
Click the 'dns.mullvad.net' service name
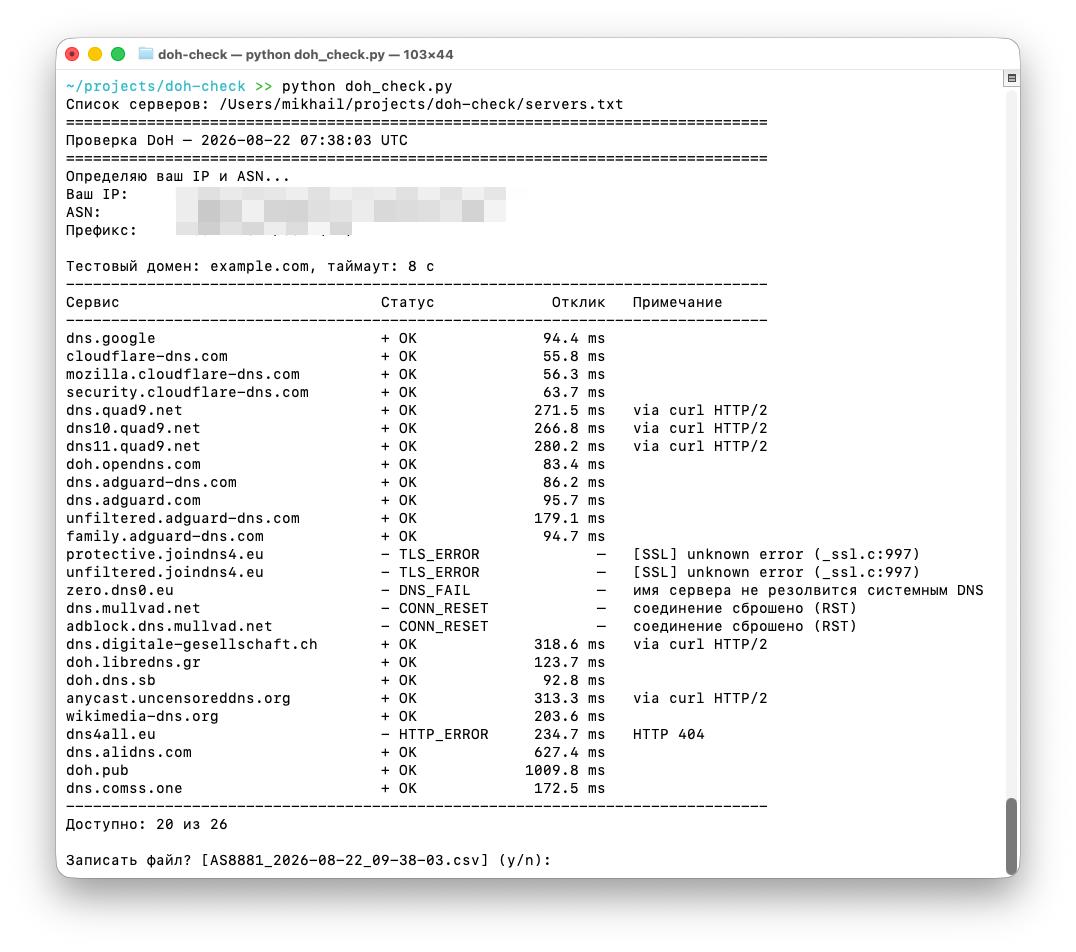coord(133,608)
